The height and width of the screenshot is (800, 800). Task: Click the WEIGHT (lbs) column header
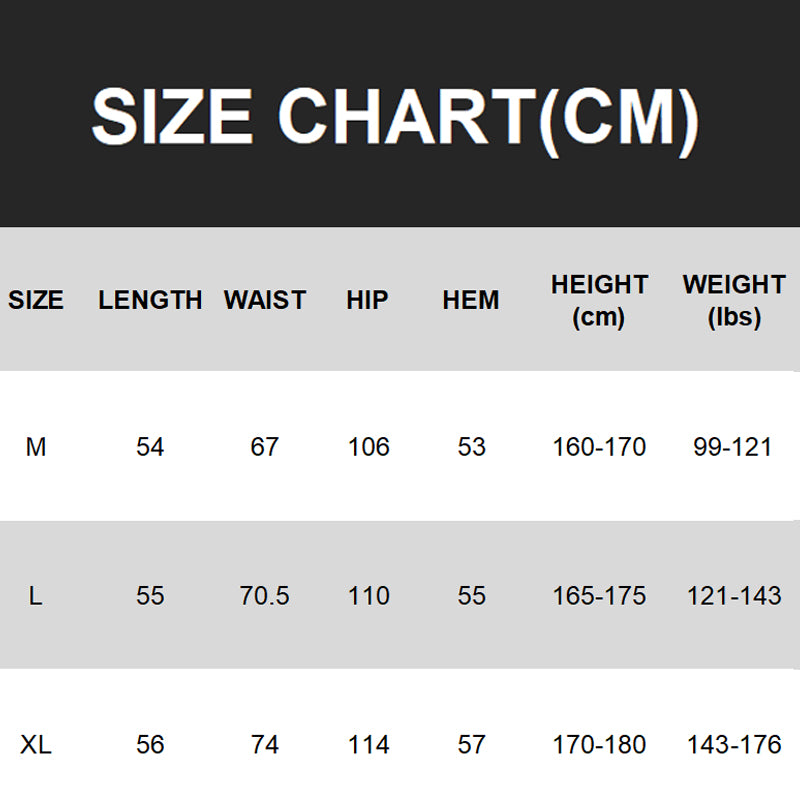pos(734,301)
